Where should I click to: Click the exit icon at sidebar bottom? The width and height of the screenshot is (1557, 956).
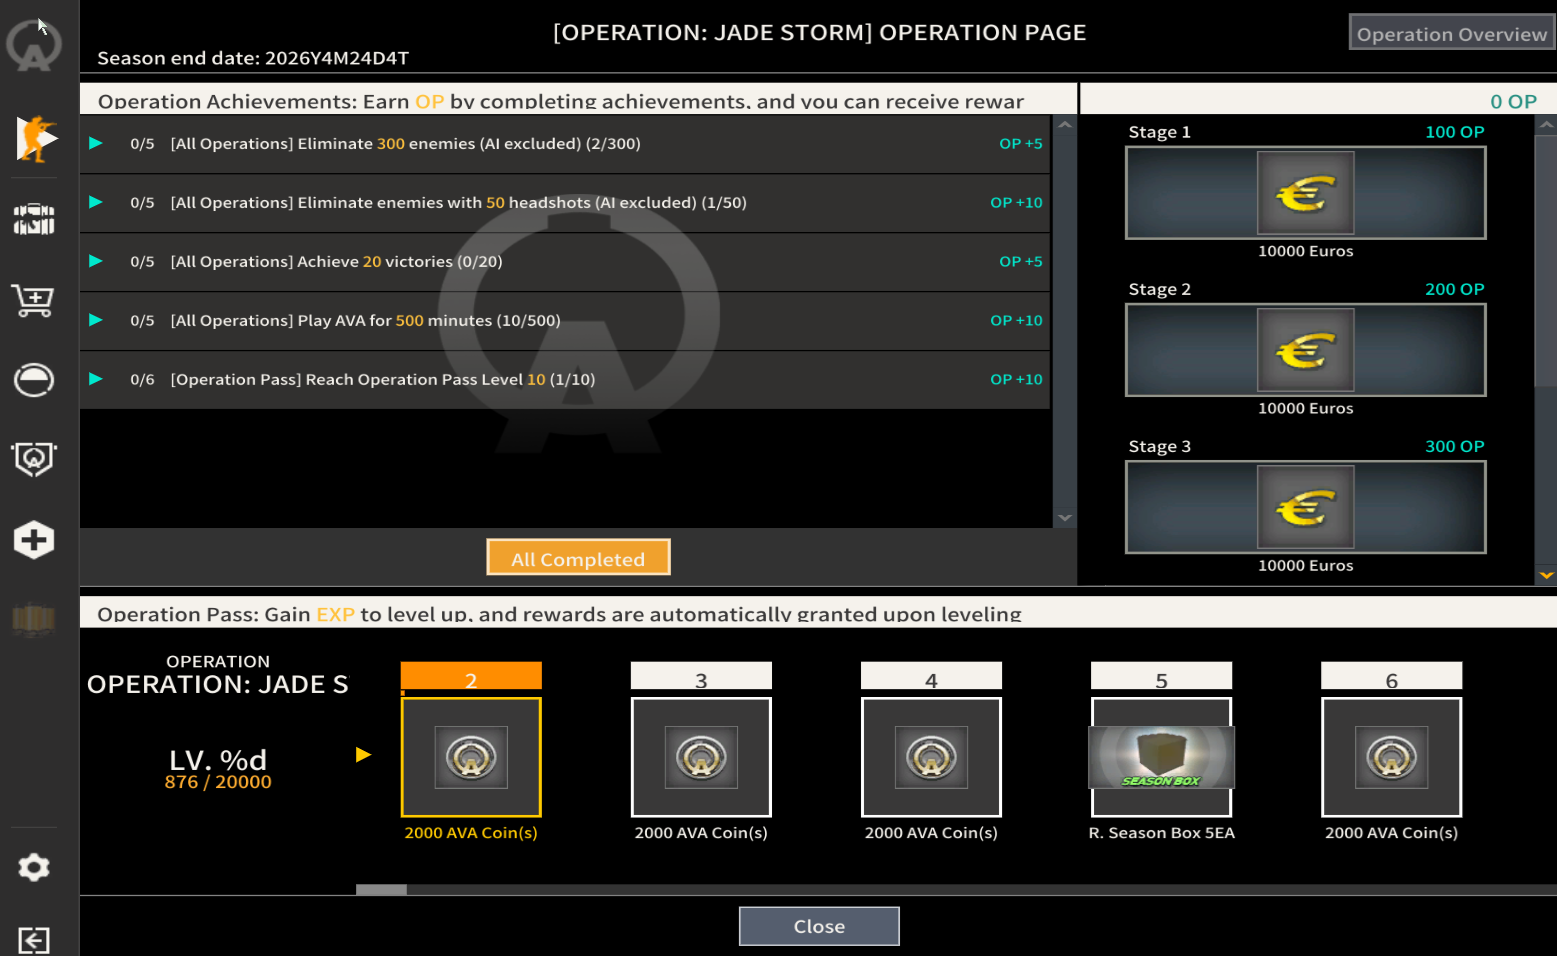coord(34,940)
